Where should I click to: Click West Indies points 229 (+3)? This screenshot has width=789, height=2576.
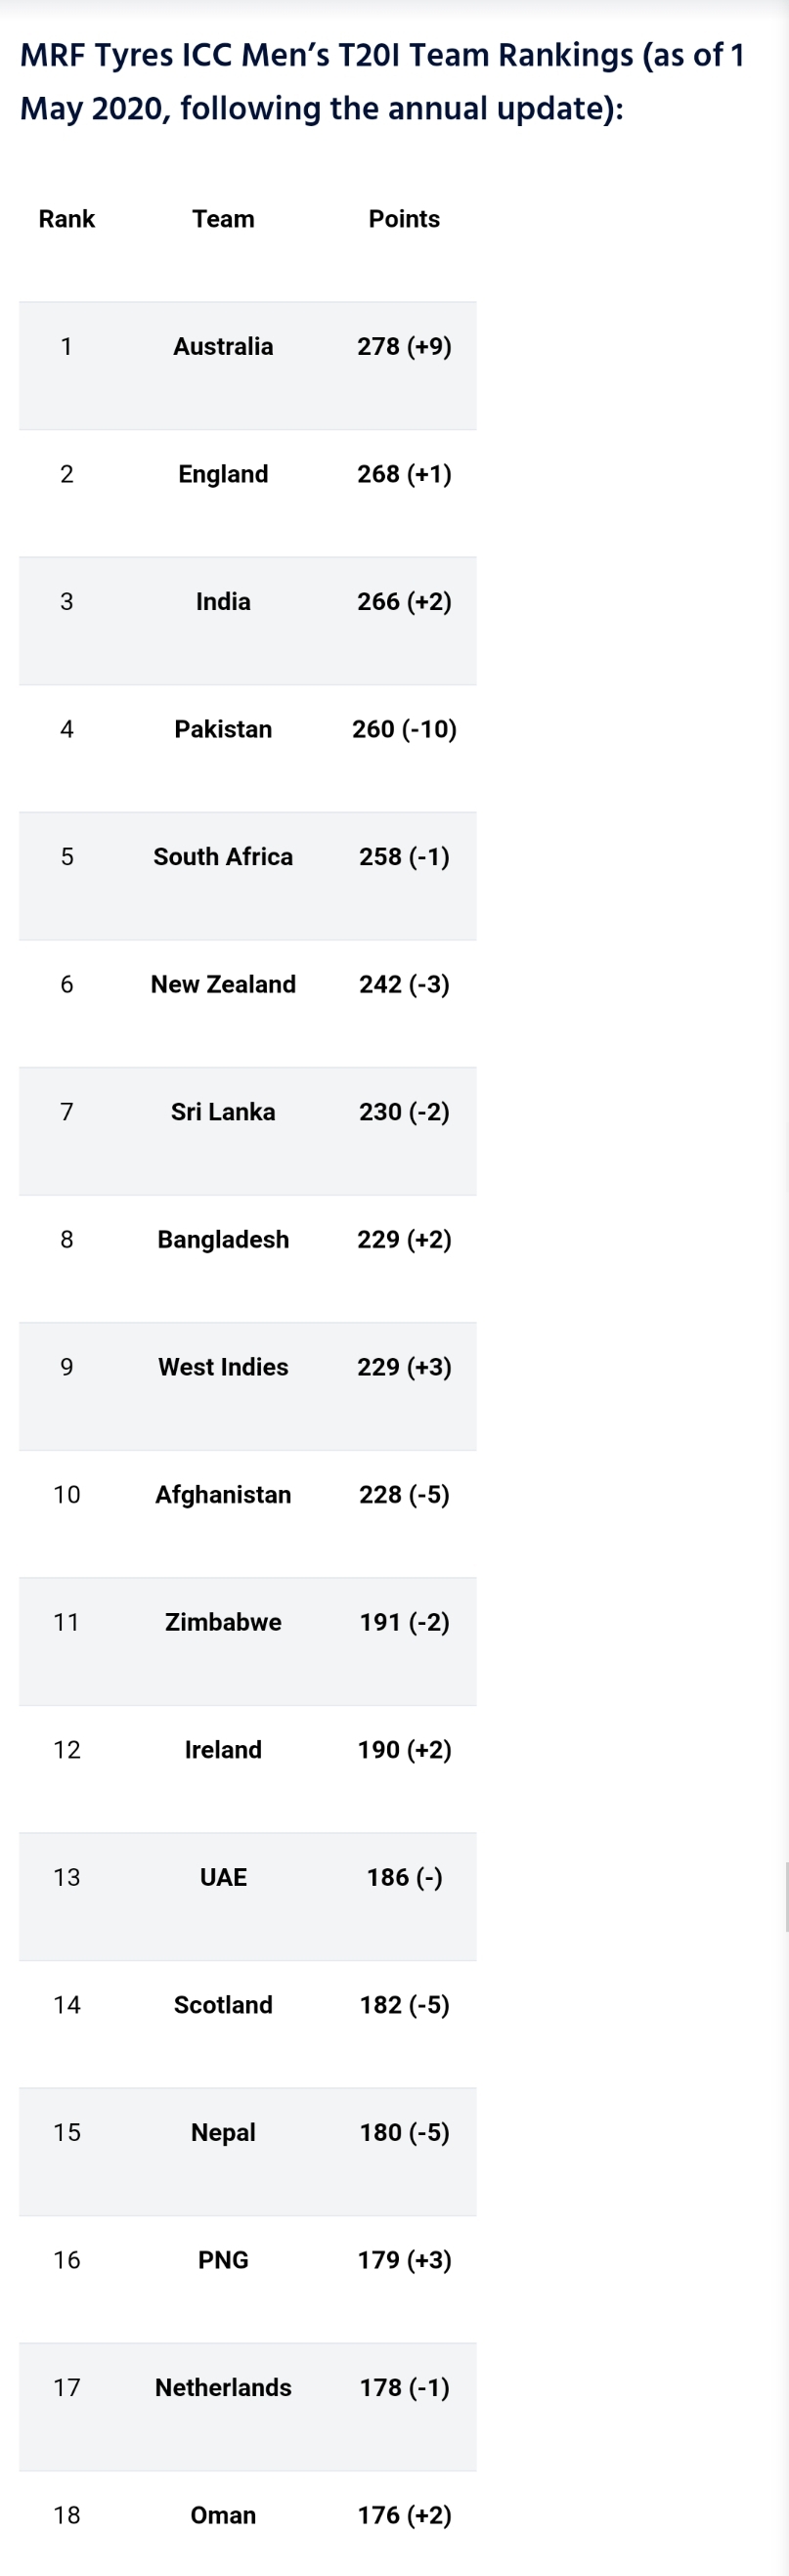[404, 1367]
